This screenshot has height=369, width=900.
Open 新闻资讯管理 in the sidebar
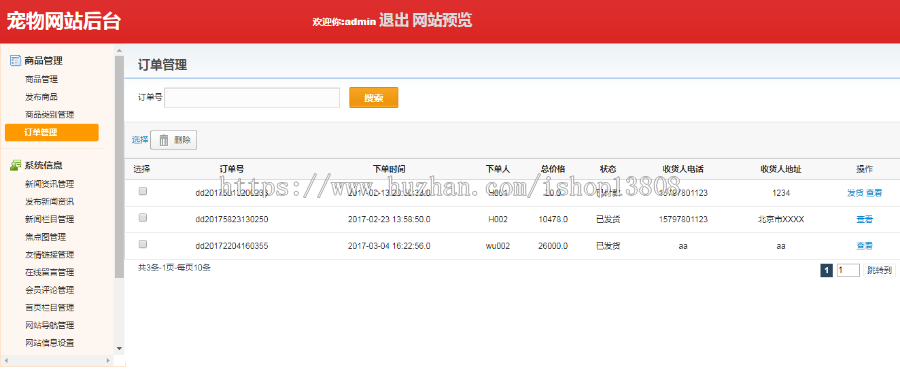(49, 184)
